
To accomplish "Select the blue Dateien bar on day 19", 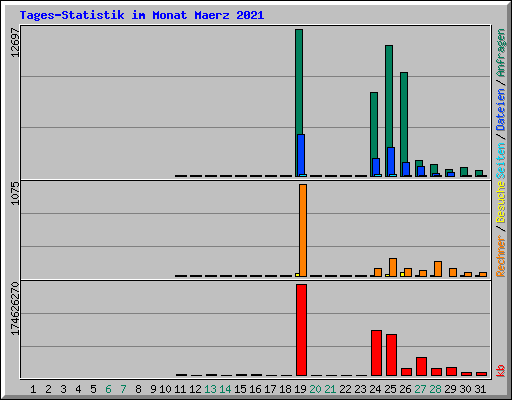I will (x=301, y=155).
